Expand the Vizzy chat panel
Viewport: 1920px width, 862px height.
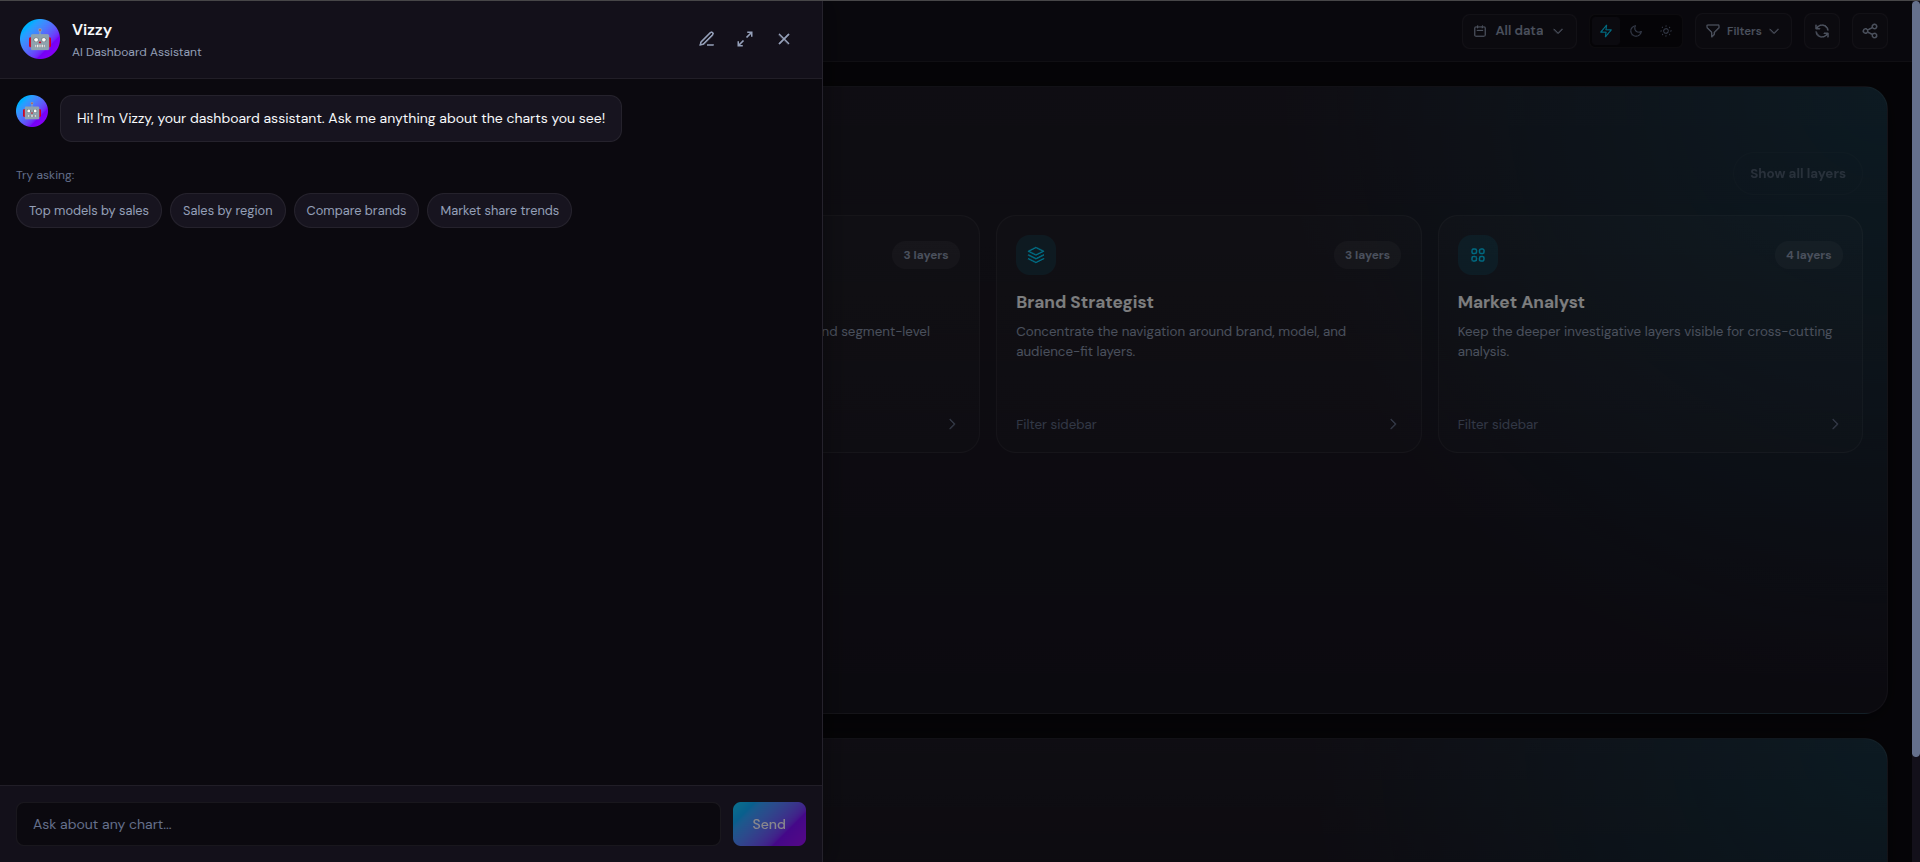(x=745, y=39)
